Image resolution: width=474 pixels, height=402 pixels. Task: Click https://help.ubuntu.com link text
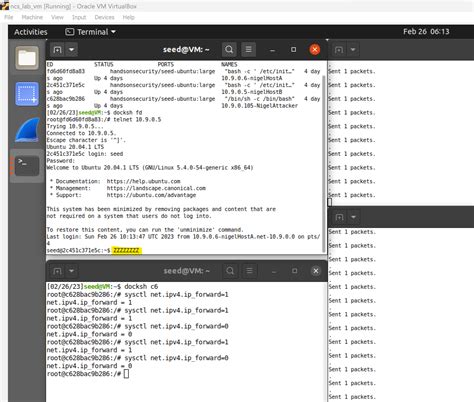point(143,181)
